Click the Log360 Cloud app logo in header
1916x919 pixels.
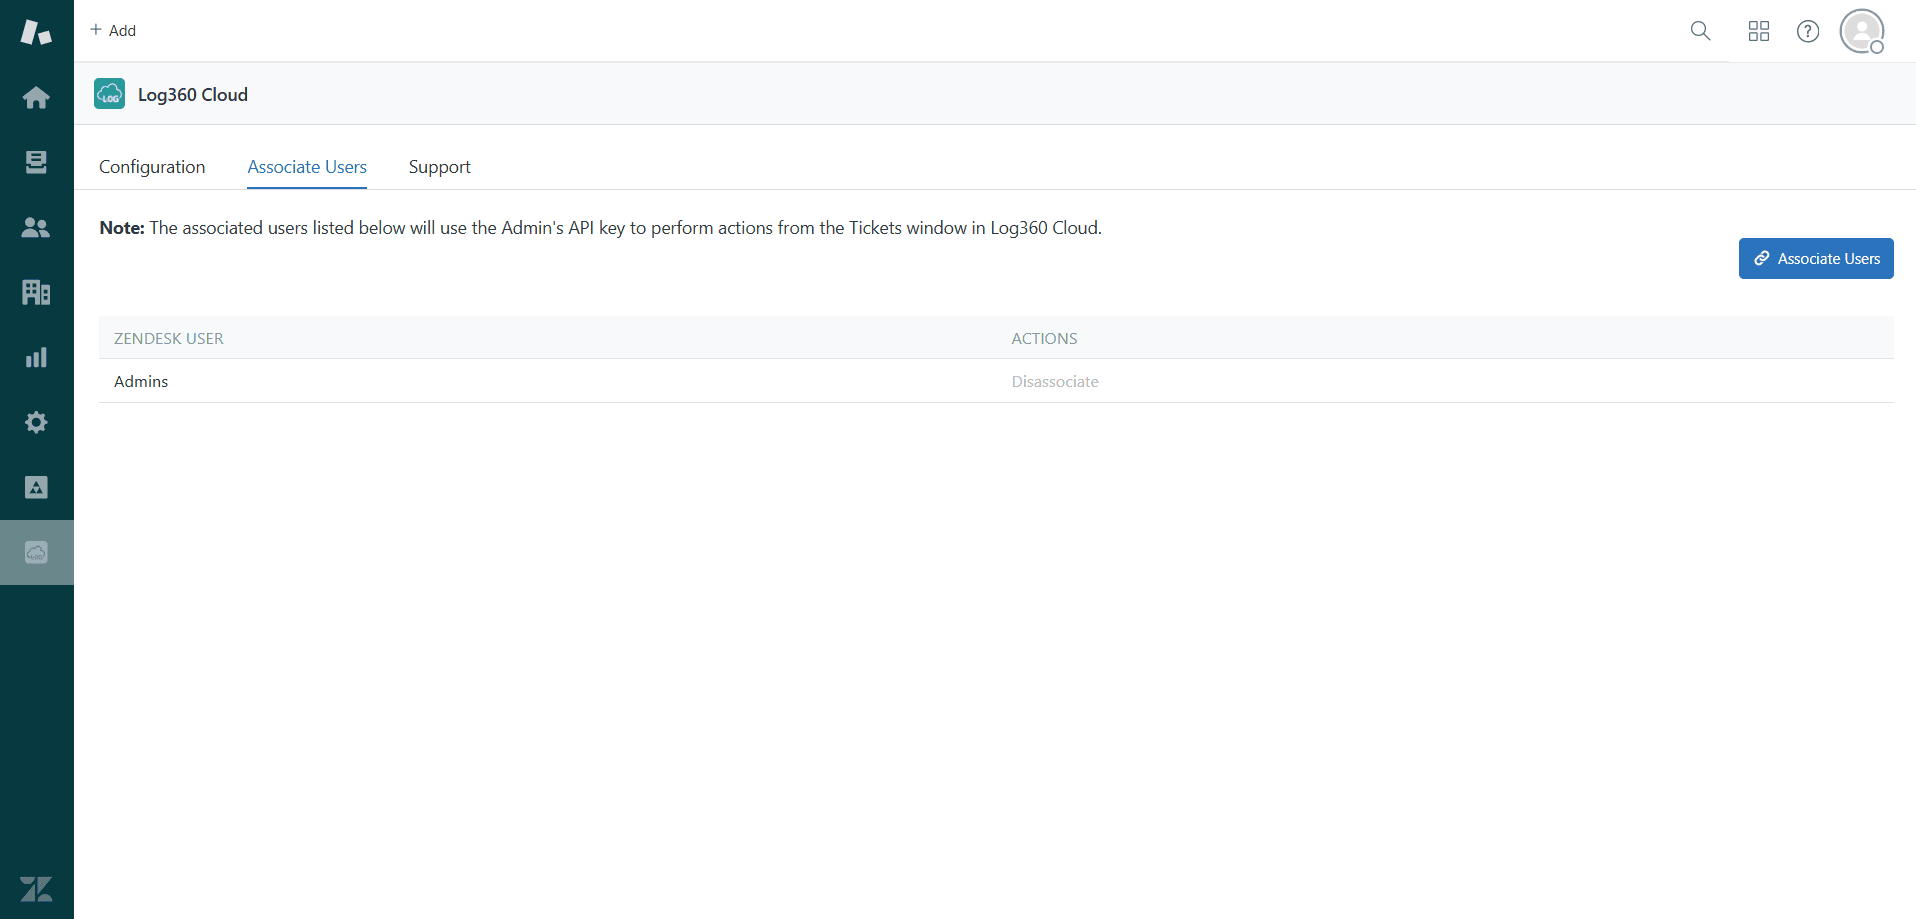tap(110, 94)
